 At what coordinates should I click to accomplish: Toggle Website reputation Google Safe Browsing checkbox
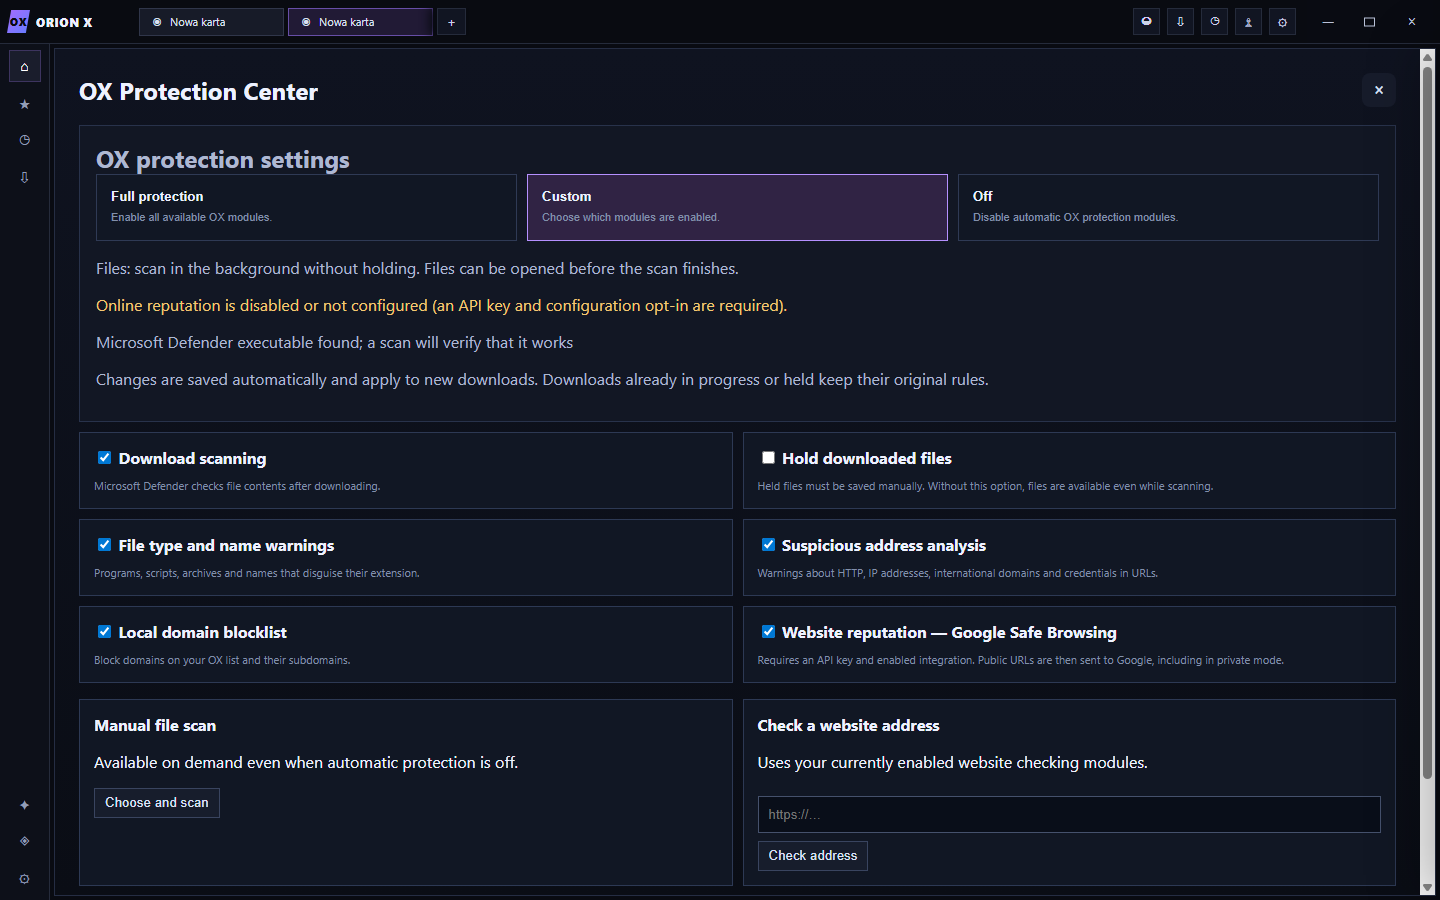[768, 632]
